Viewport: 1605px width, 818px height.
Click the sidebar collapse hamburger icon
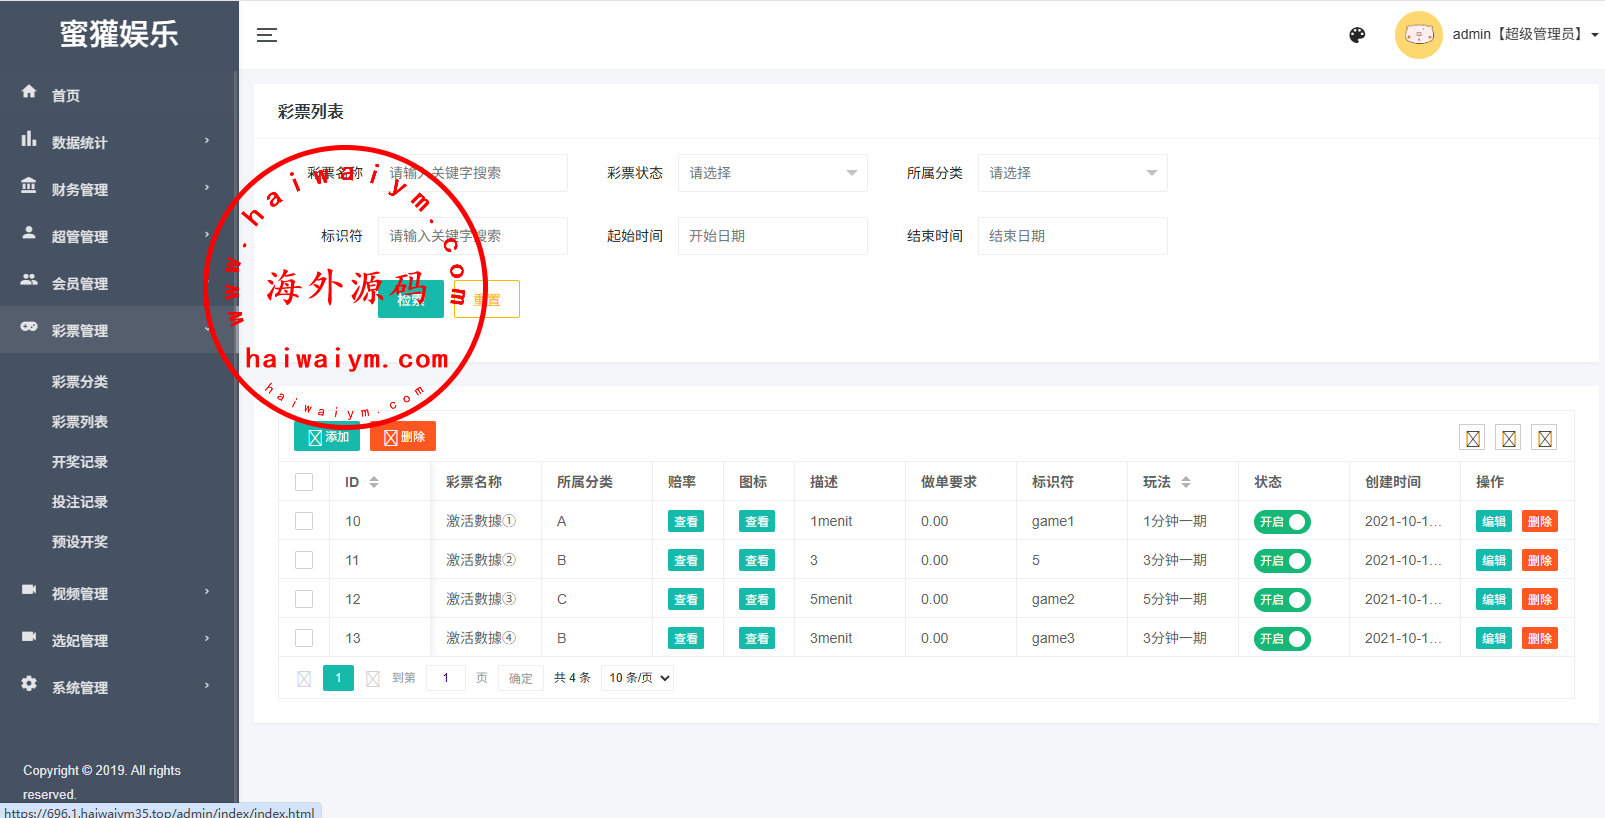pos(266,35)
